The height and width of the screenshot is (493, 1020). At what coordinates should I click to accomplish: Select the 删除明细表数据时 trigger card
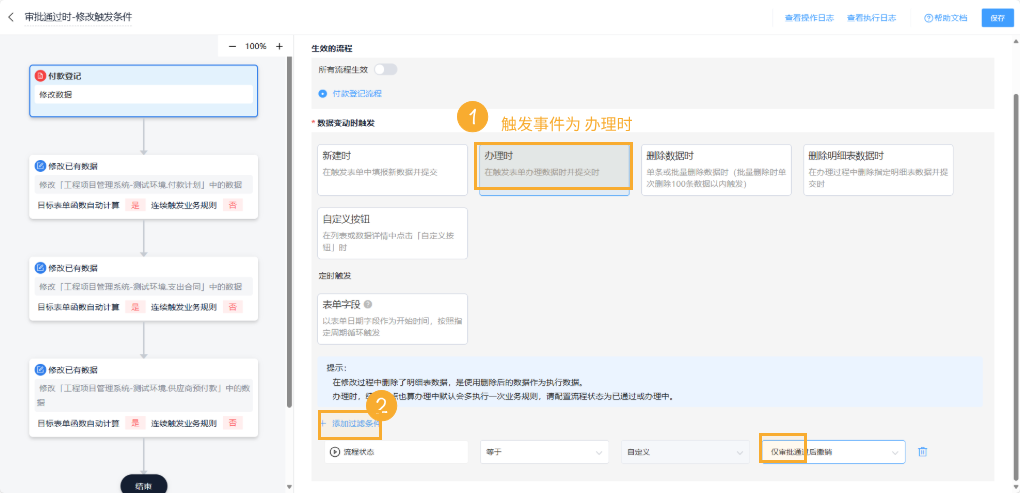878,170
